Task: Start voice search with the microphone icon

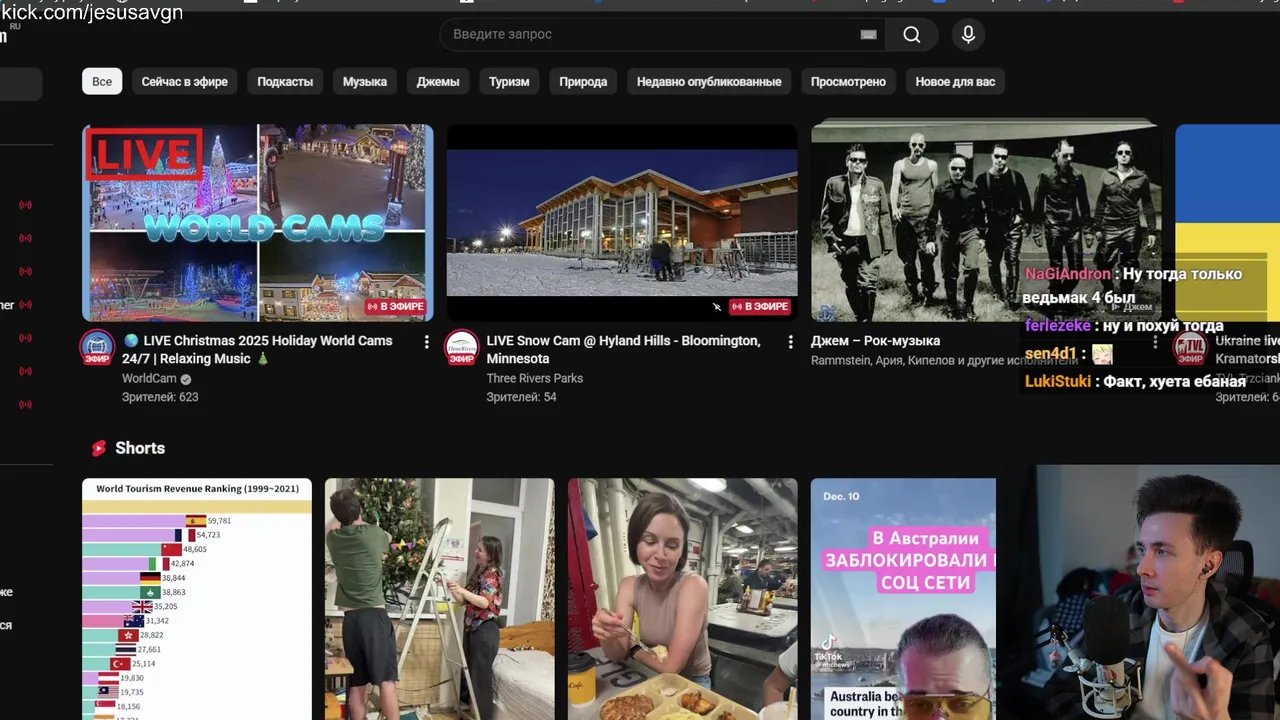Action: point(967,34)
